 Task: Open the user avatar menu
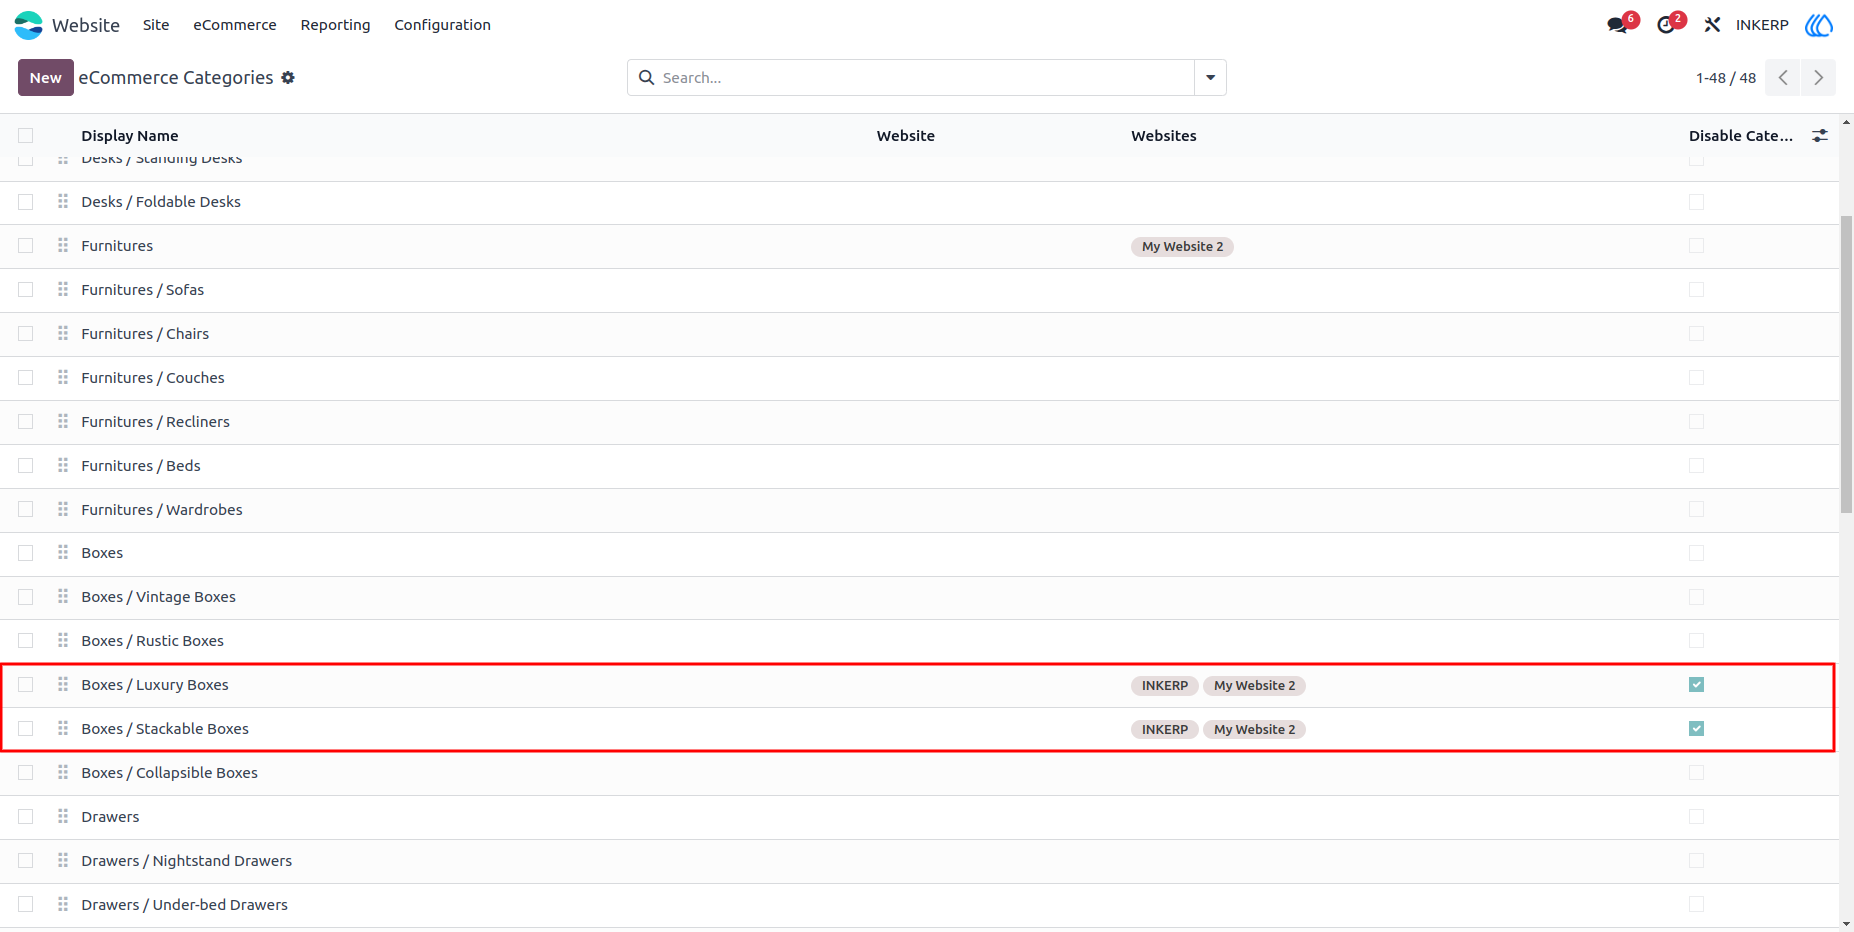(x=1819, y=25)
